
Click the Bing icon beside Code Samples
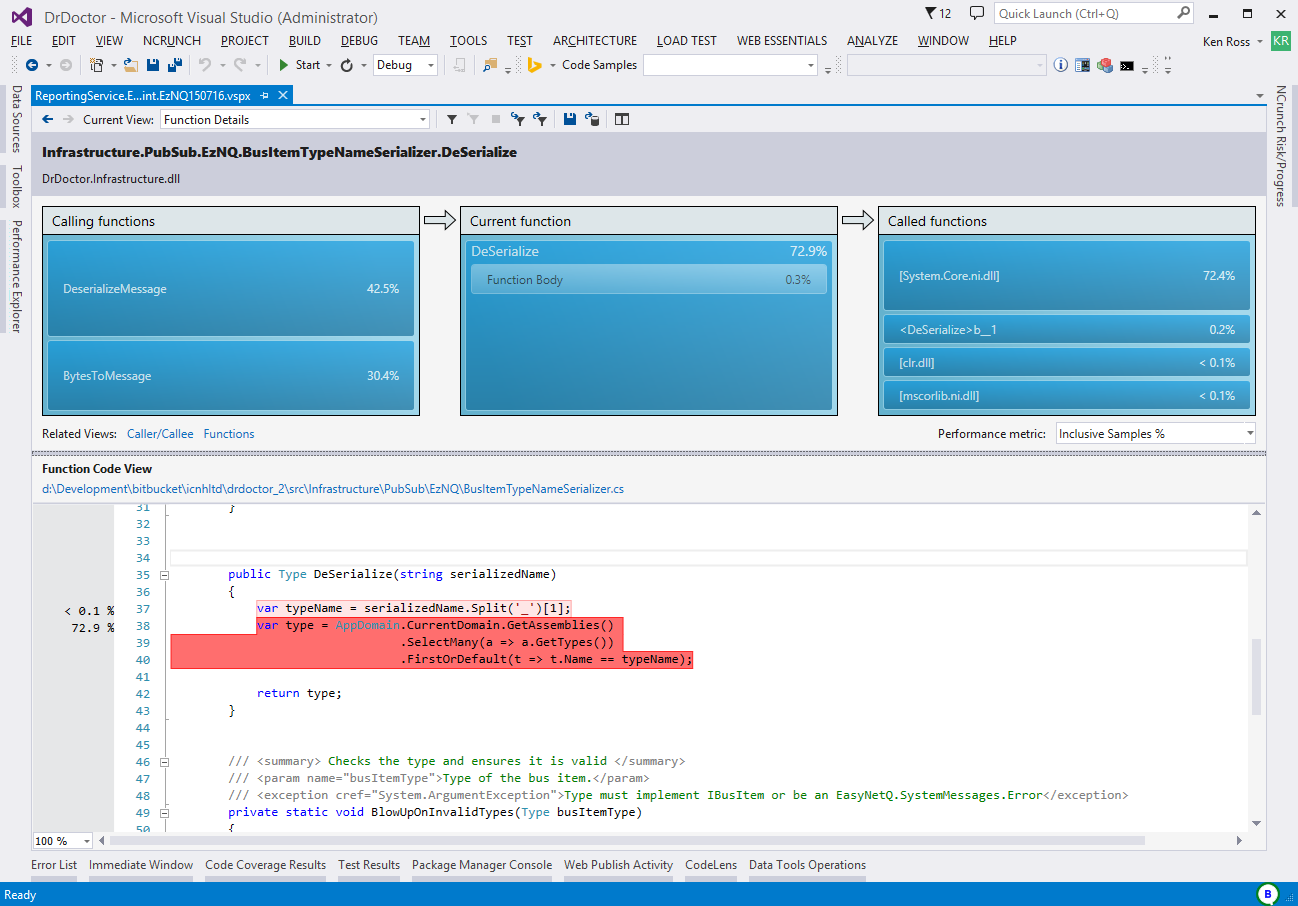point(535,65)
